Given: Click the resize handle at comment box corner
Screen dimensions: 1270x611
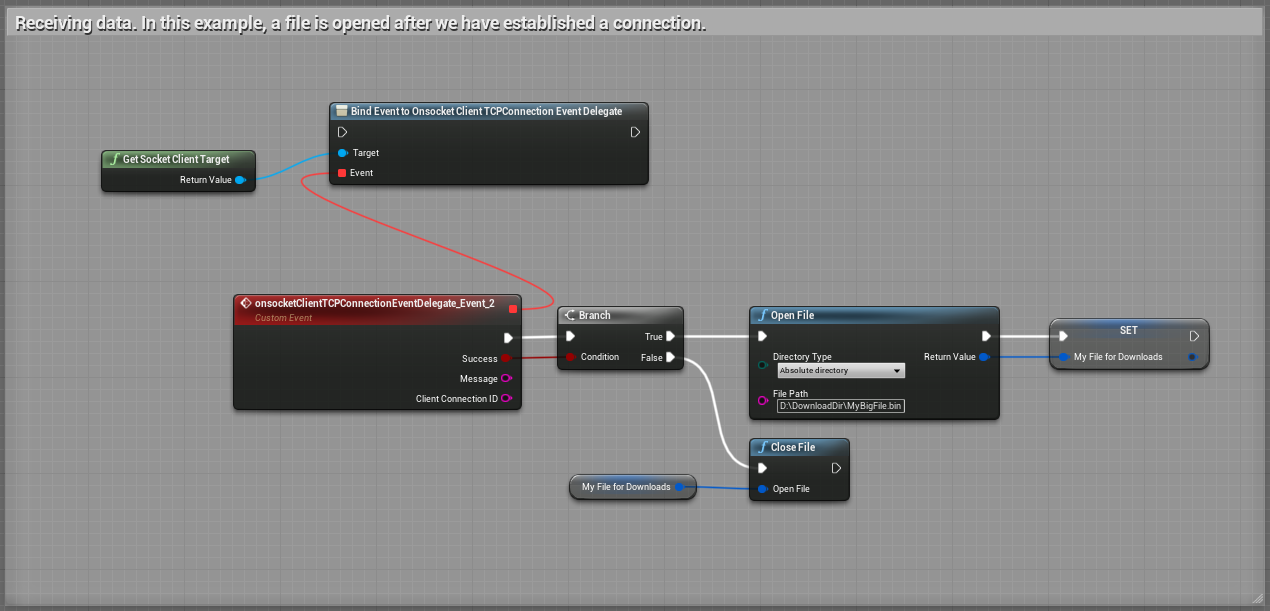Looking at the screenshot, I should [1257, 598].
